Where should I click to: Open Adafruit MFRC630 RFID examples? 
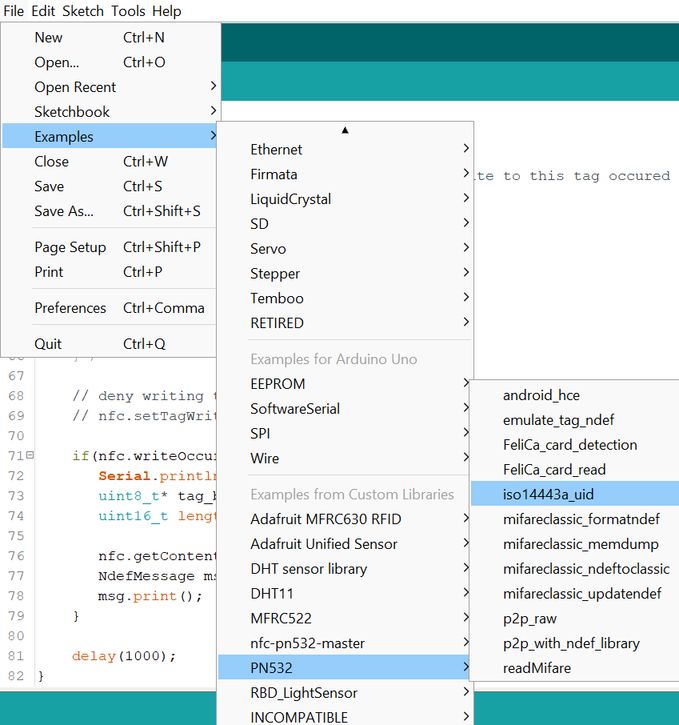345,519
